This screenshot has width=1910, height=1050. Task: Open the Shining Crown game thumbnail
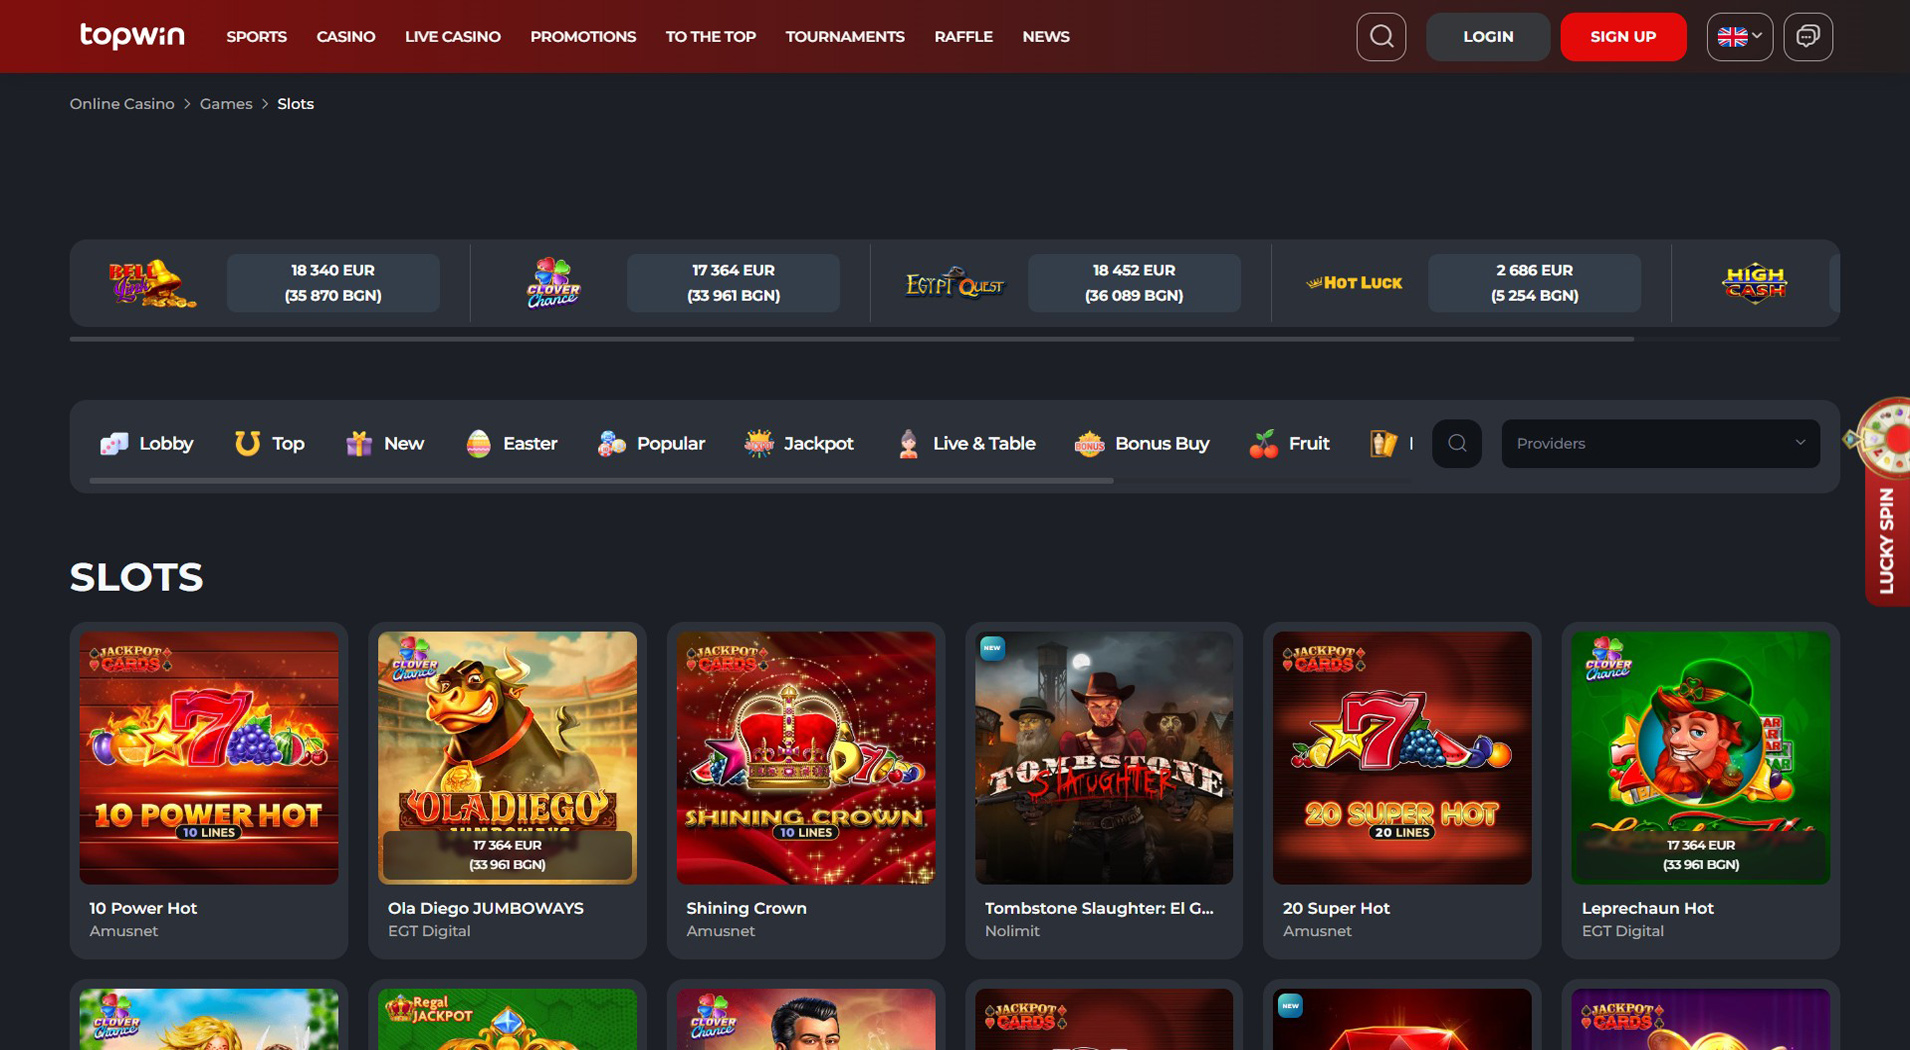click(806, 758)
